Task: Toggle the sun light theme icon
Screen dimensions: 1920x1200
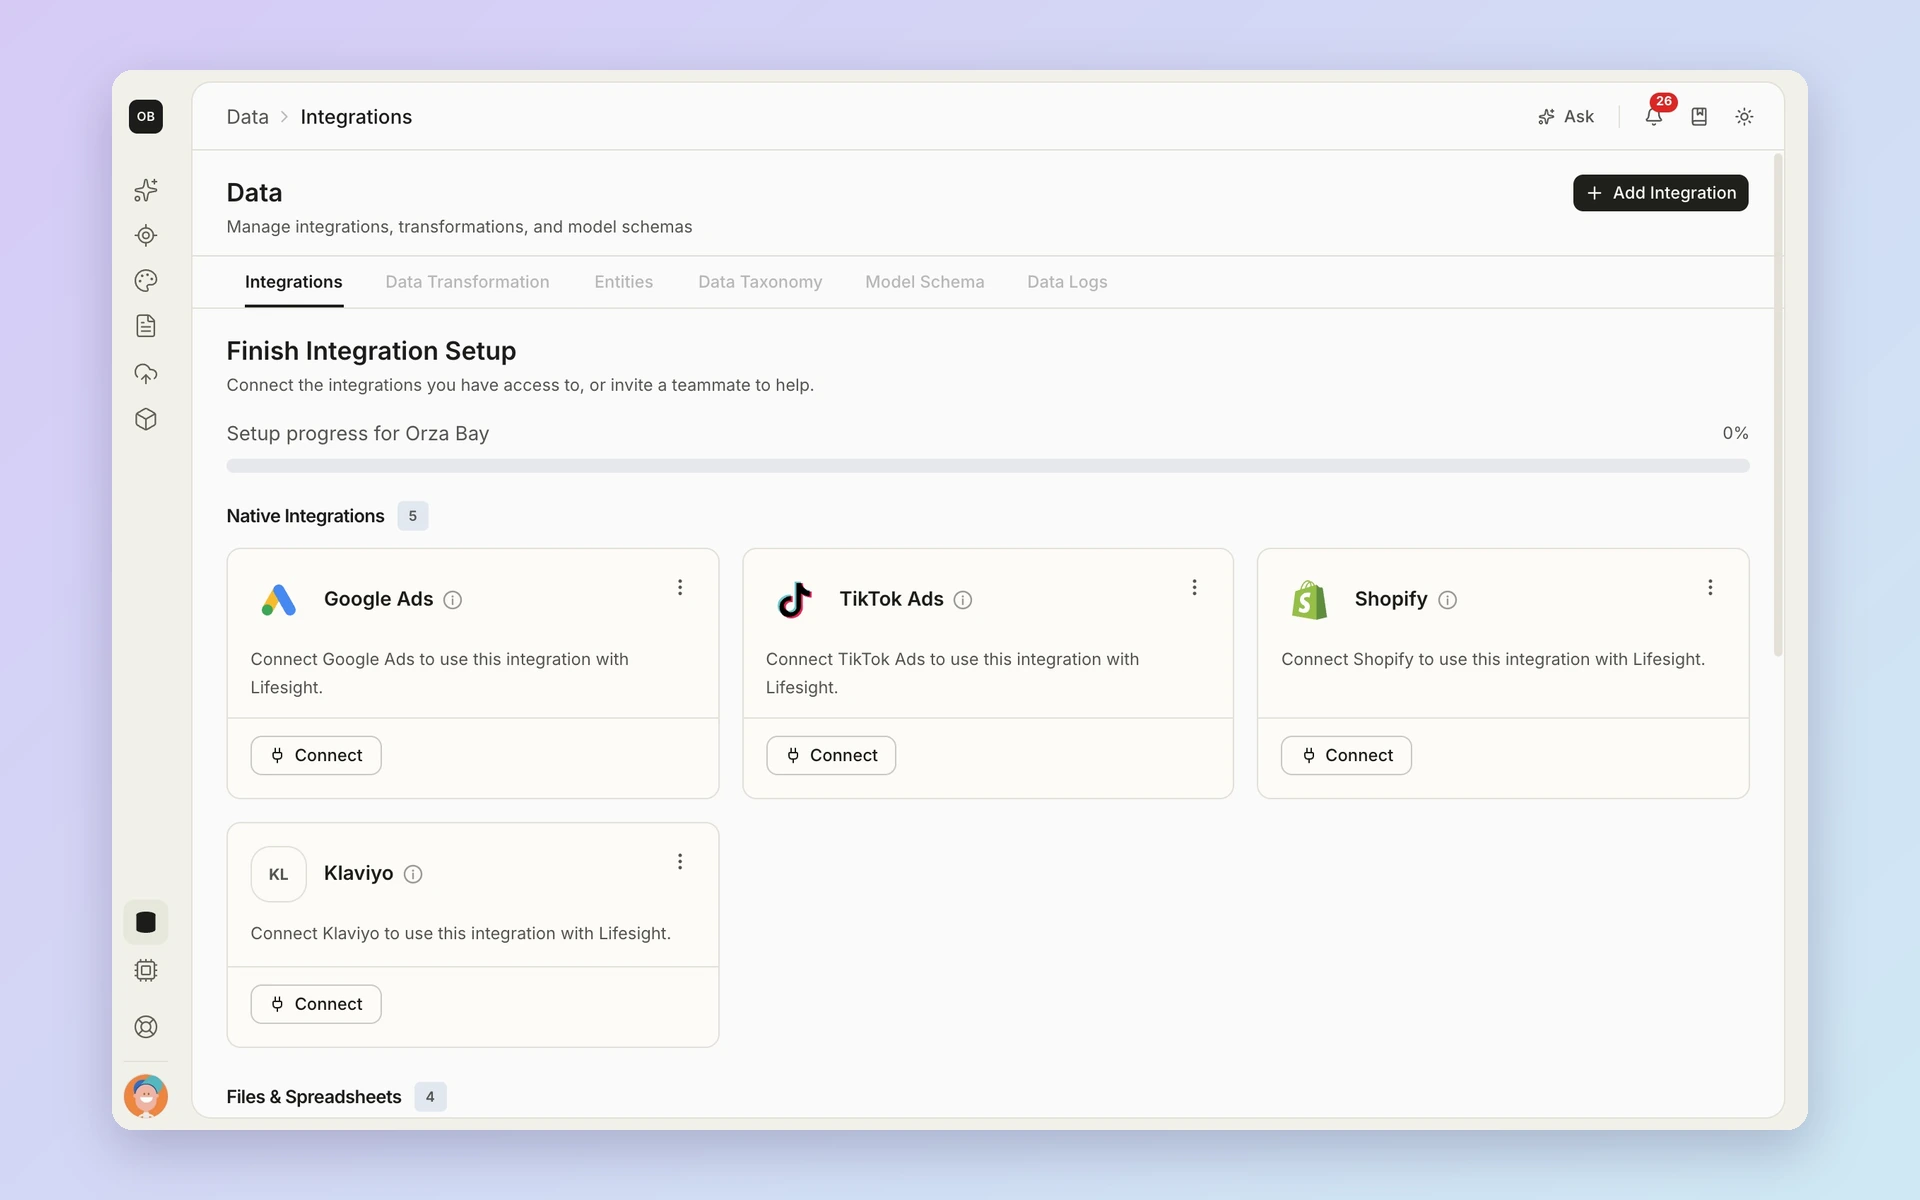Action: tap(1744, 117)
